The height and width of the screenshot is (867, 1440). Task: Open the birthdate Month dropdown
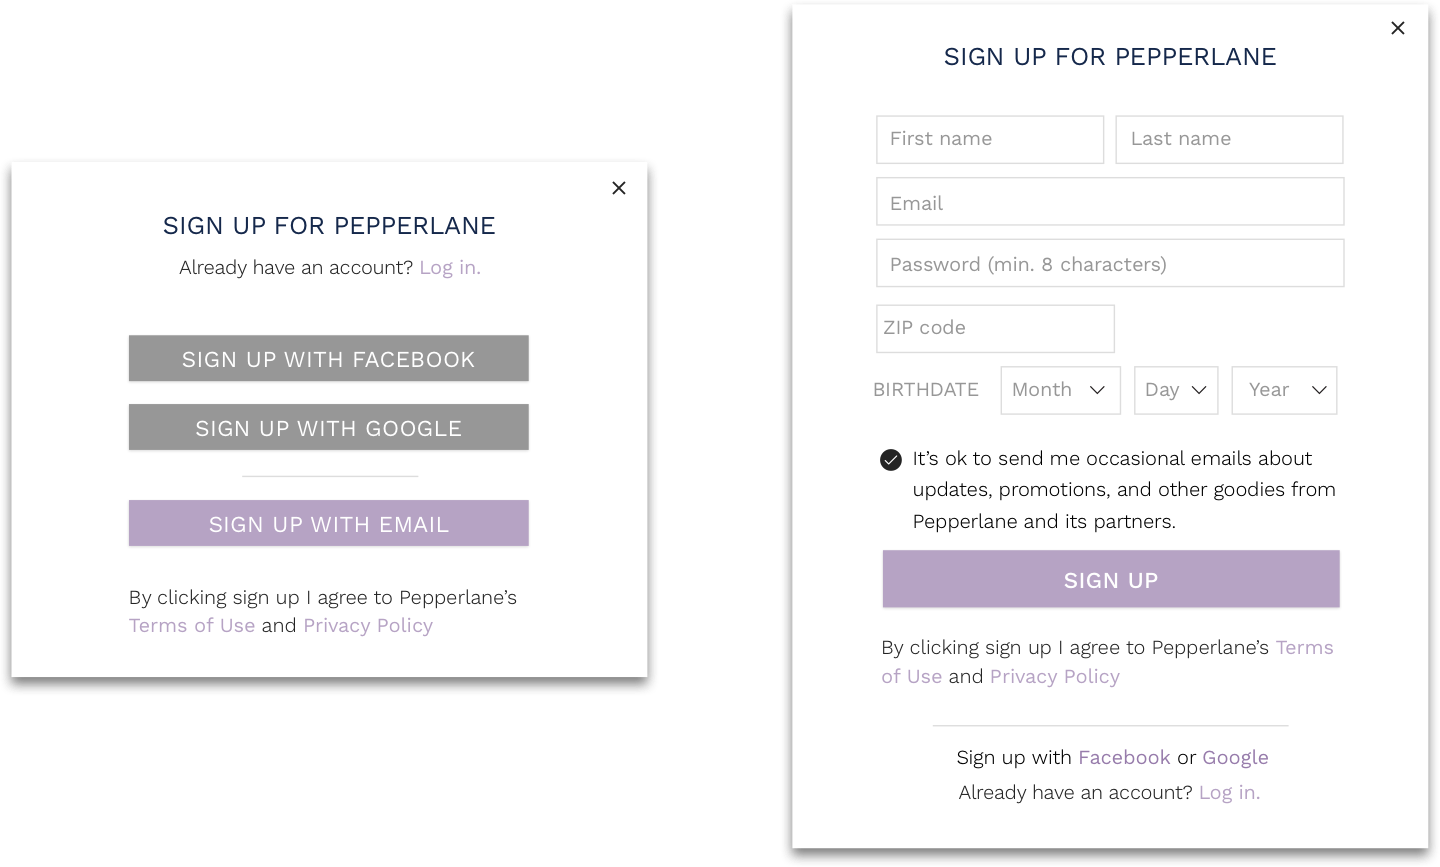click(1060, 390)
